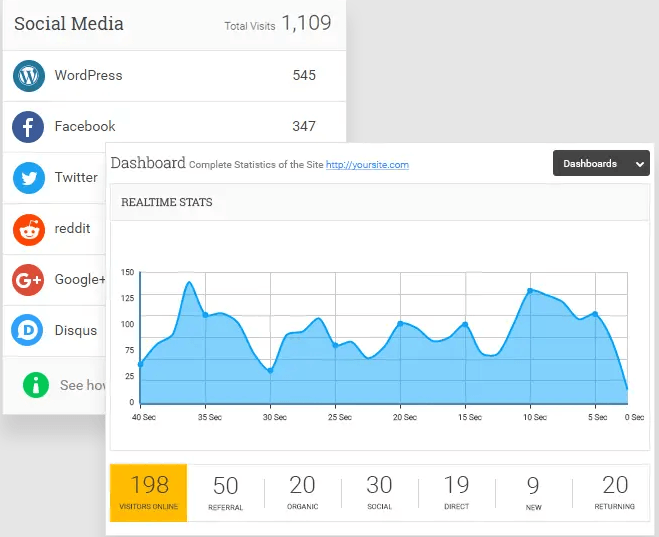This screenshot has height=537, width=659.
Task: Click the reddit alien icon
Action: coord(29,229)
